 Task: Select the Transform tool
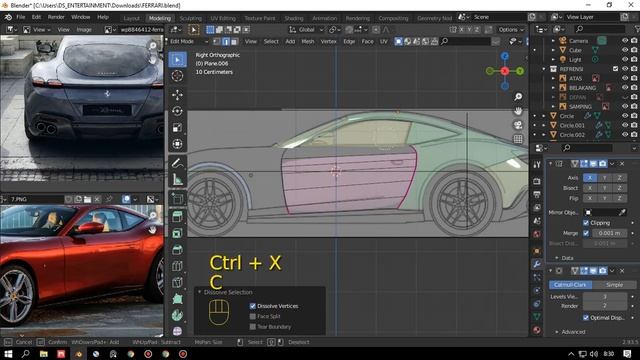point(177,144)
